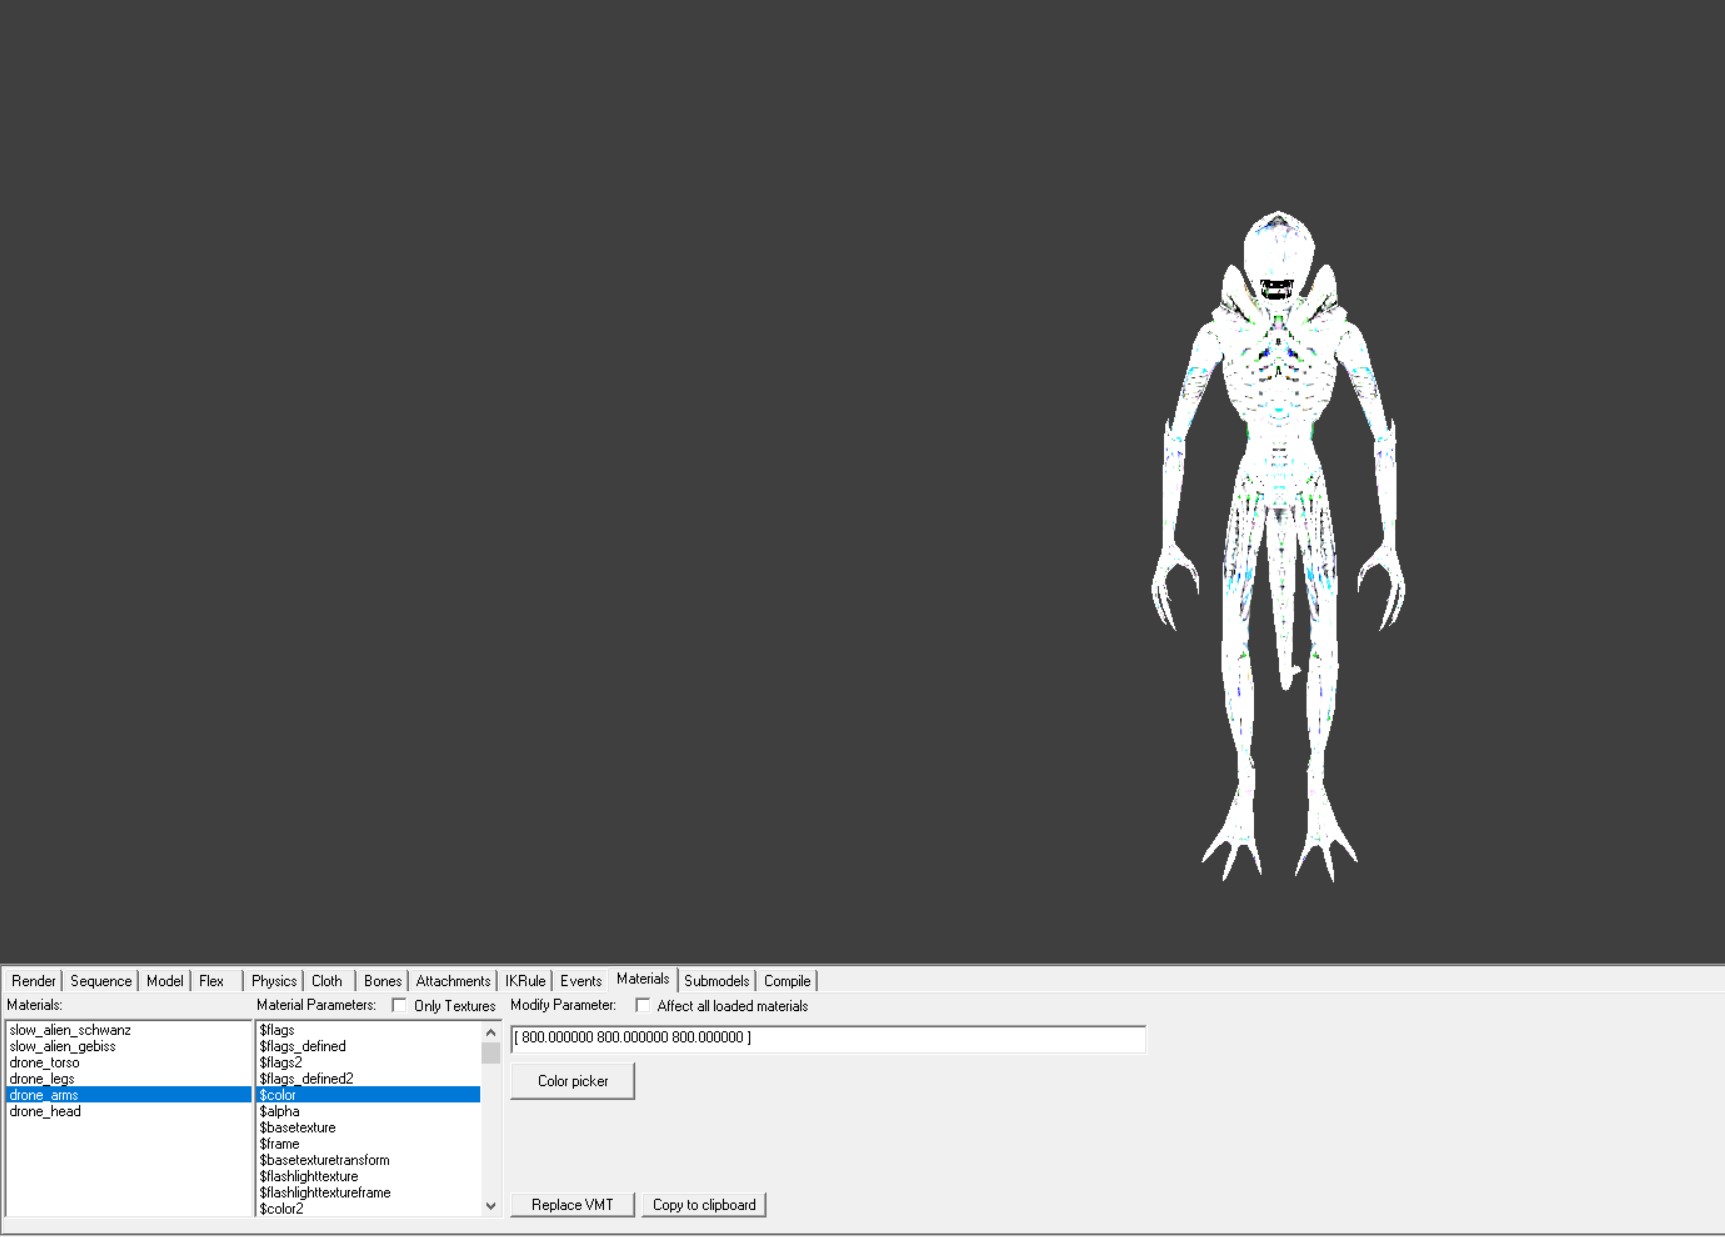Viewport: 1725px width, 1237px height.
Task: Select the $flags_defined2 parameter
Action: coord(368,1079)
